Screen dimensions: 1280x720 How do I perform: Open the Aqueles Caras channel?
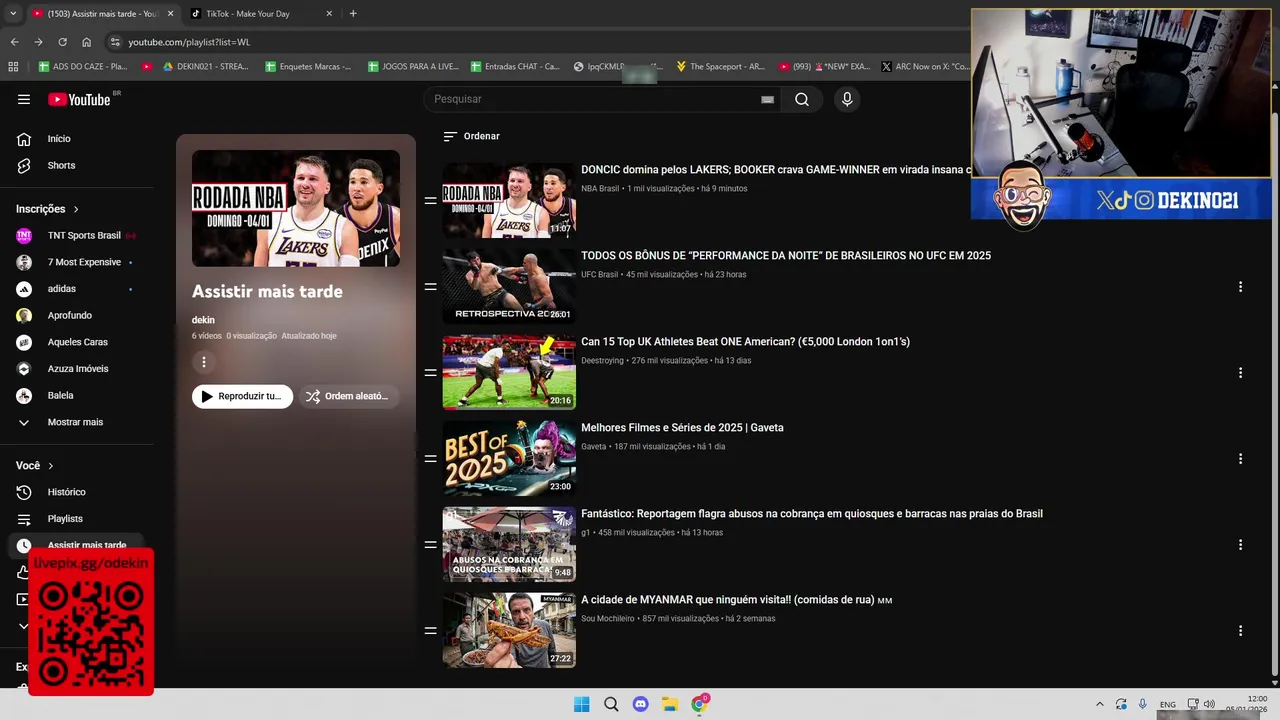77,342
